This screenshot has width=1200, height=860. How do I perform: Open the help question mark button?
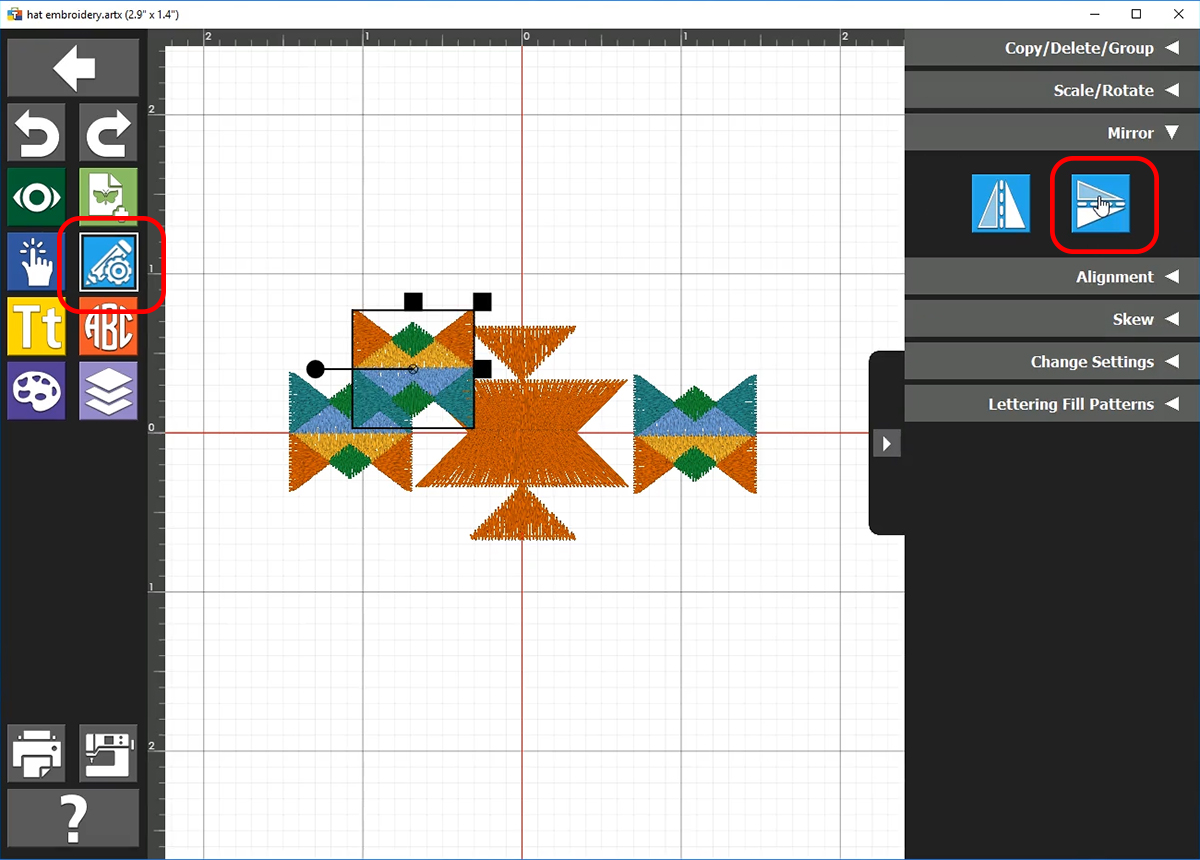point(73,818)
